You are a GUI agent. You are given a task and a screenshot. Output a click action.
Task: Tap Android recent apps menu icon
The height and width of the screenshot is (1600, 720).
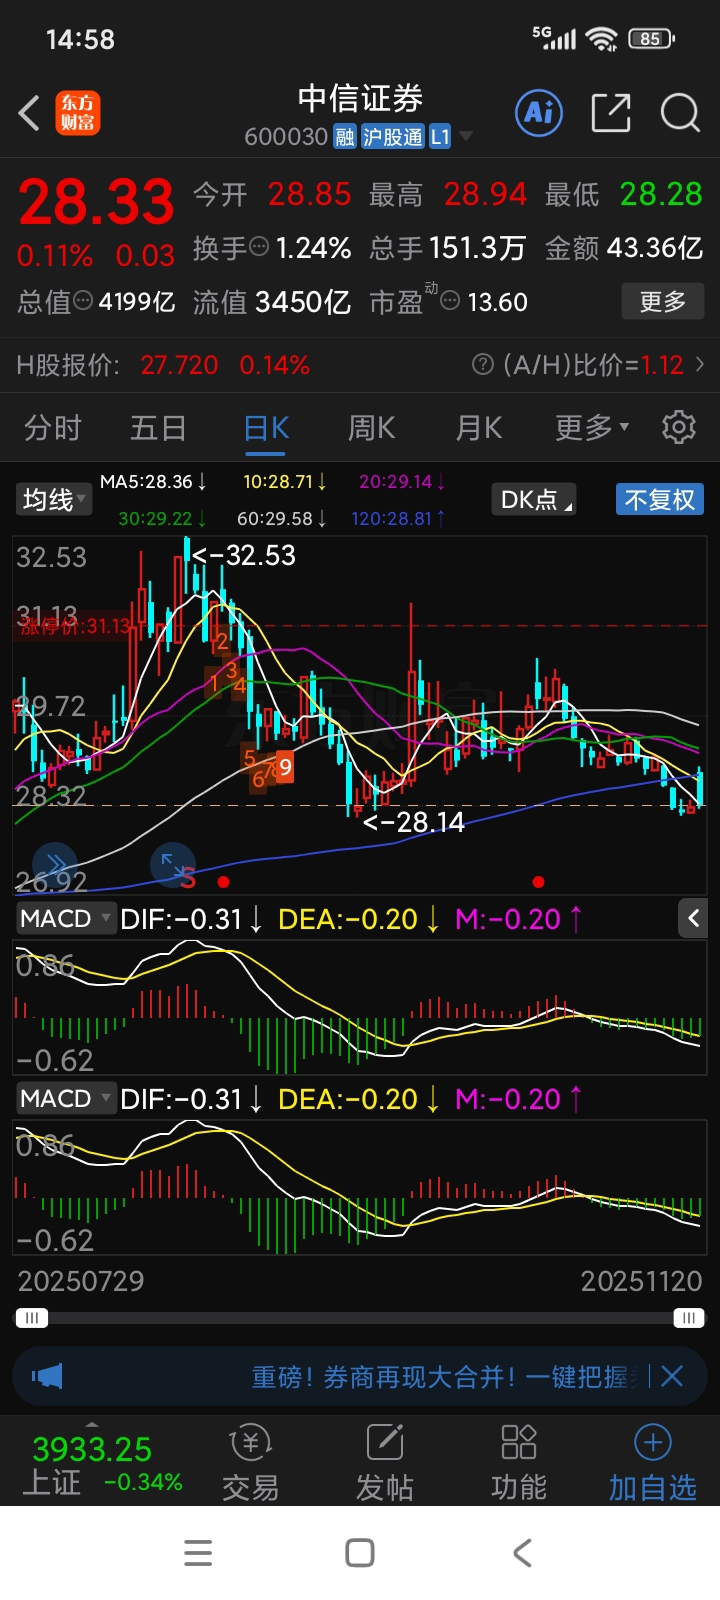click(198, 1553)
